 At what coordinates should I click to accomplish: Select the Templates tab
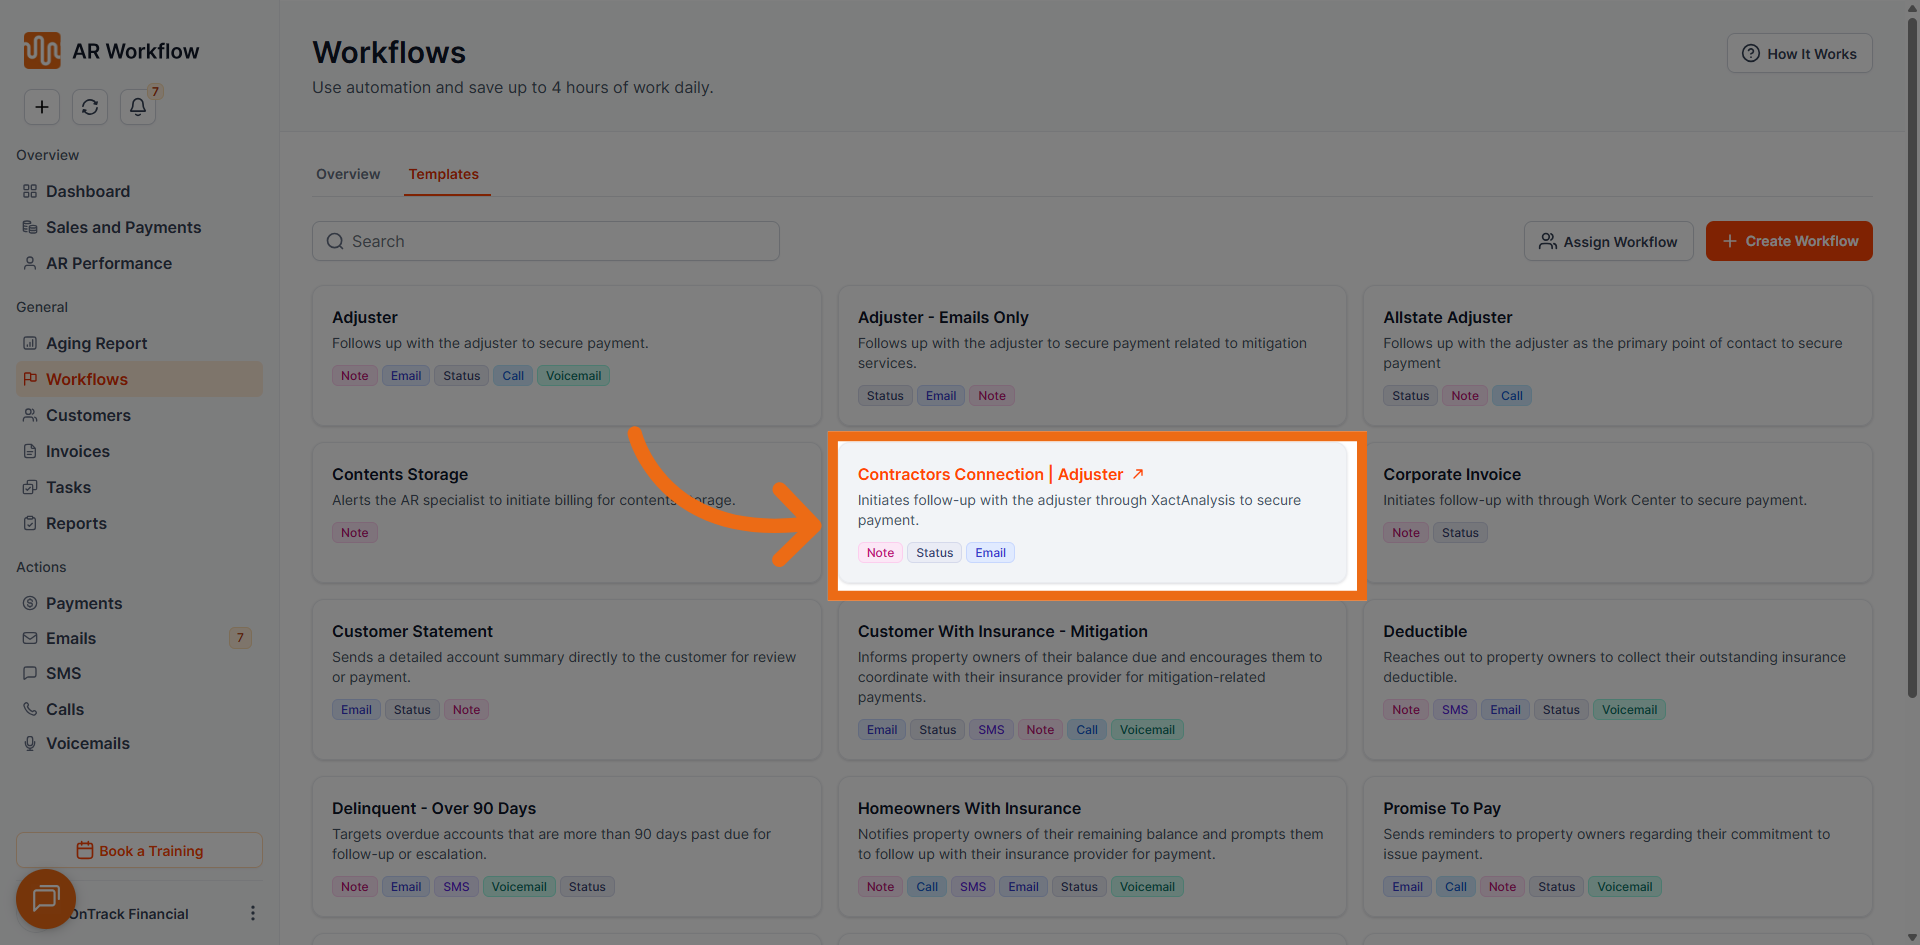(444, 174)
